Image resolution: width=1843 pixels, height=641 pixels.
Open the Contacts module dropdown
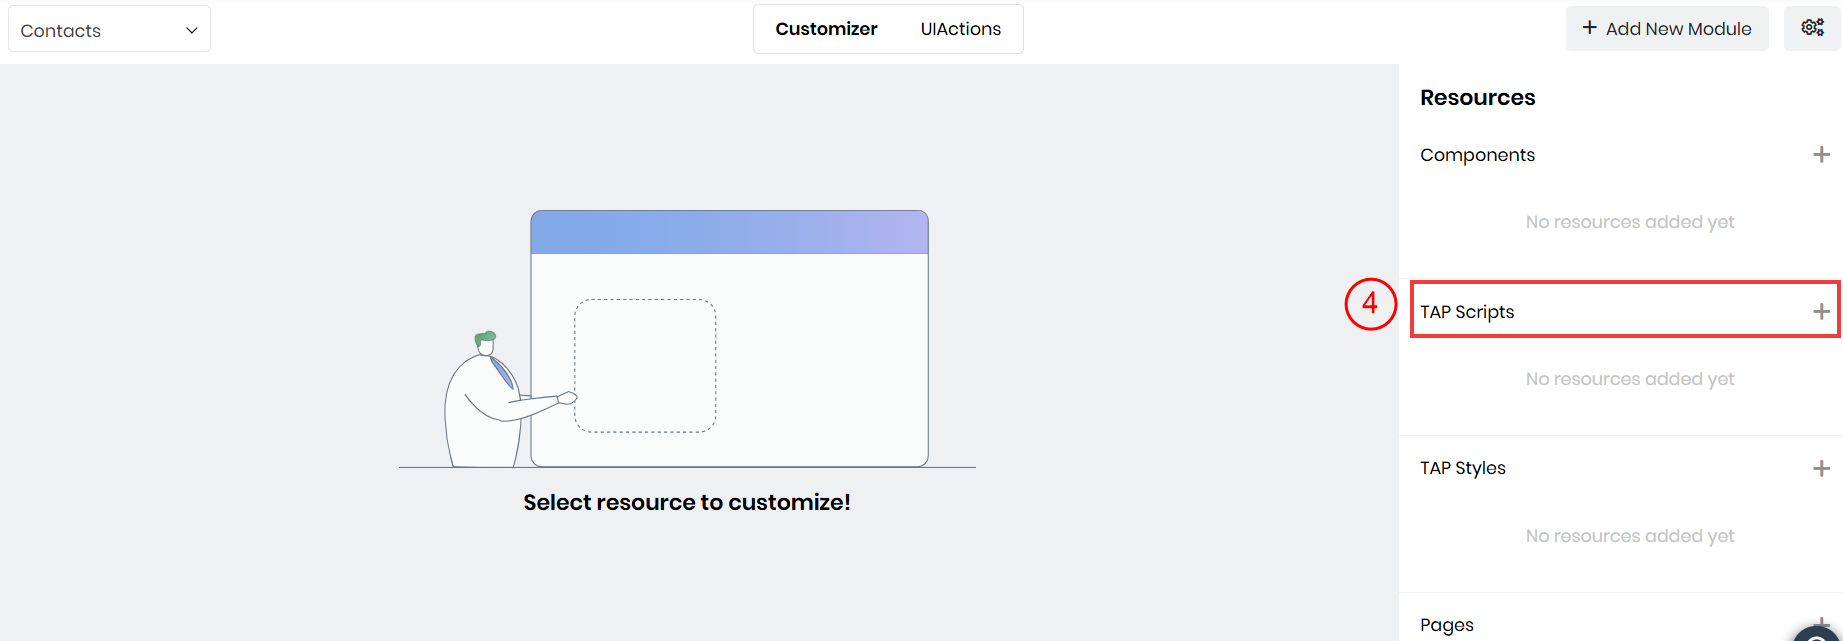(x=109, y=30)
